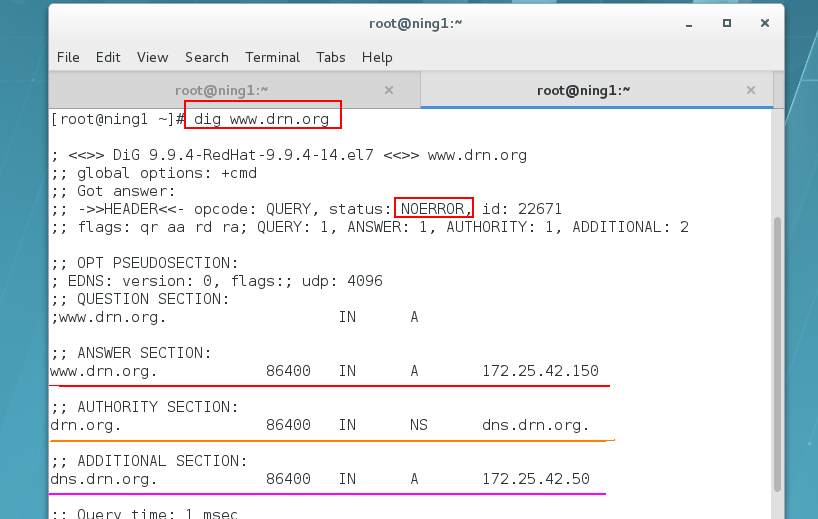The width and height of the screenshot is (818, 519).
Task: Open the Tabs menu
Action: tap(331, 57)
